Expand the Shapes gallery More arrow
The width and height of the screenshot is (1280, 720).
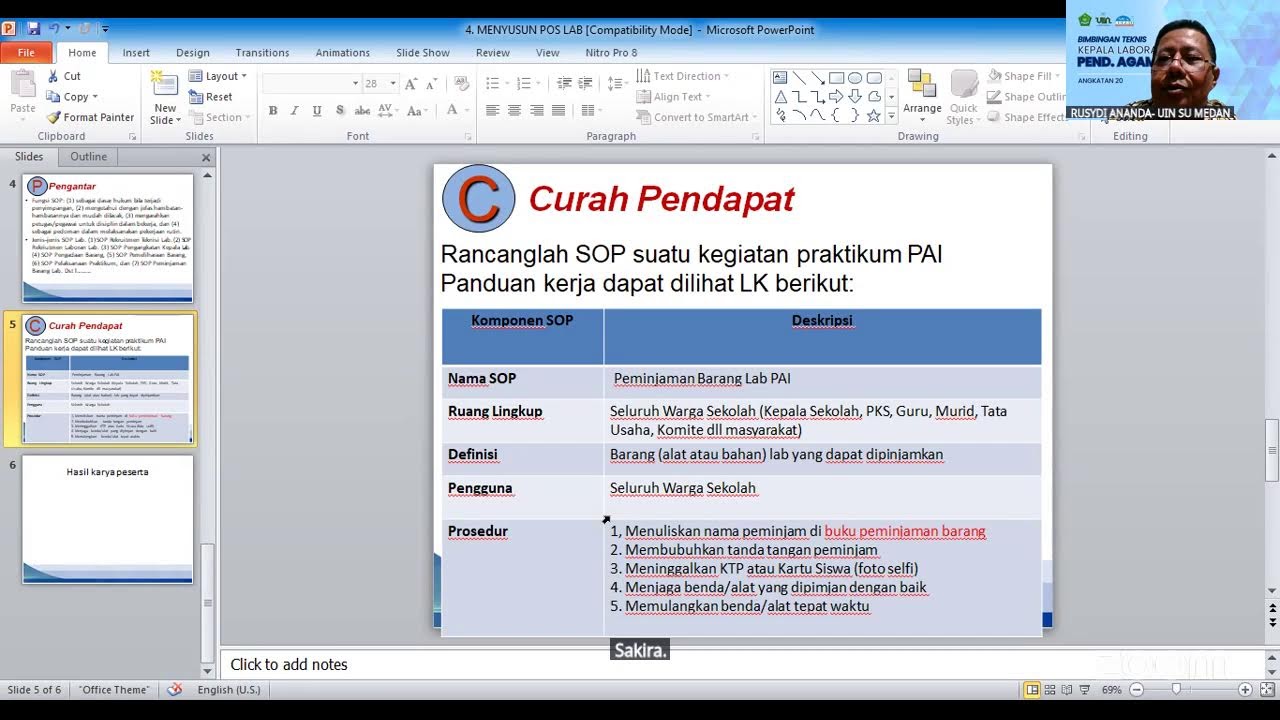[890, 118]
